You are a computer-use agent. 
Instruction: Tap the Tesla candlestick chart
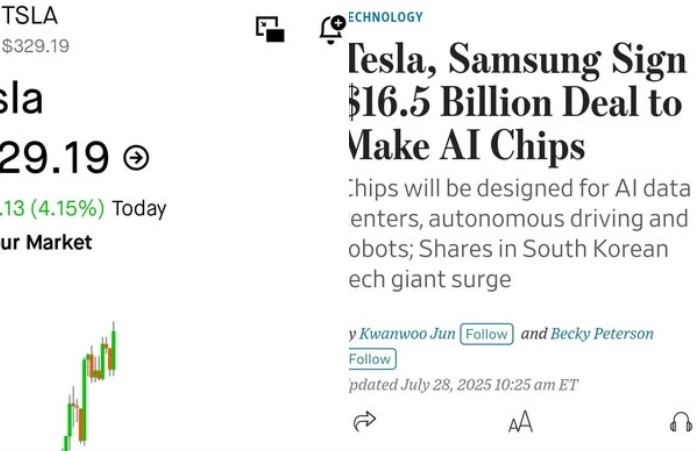click(91, 386)
